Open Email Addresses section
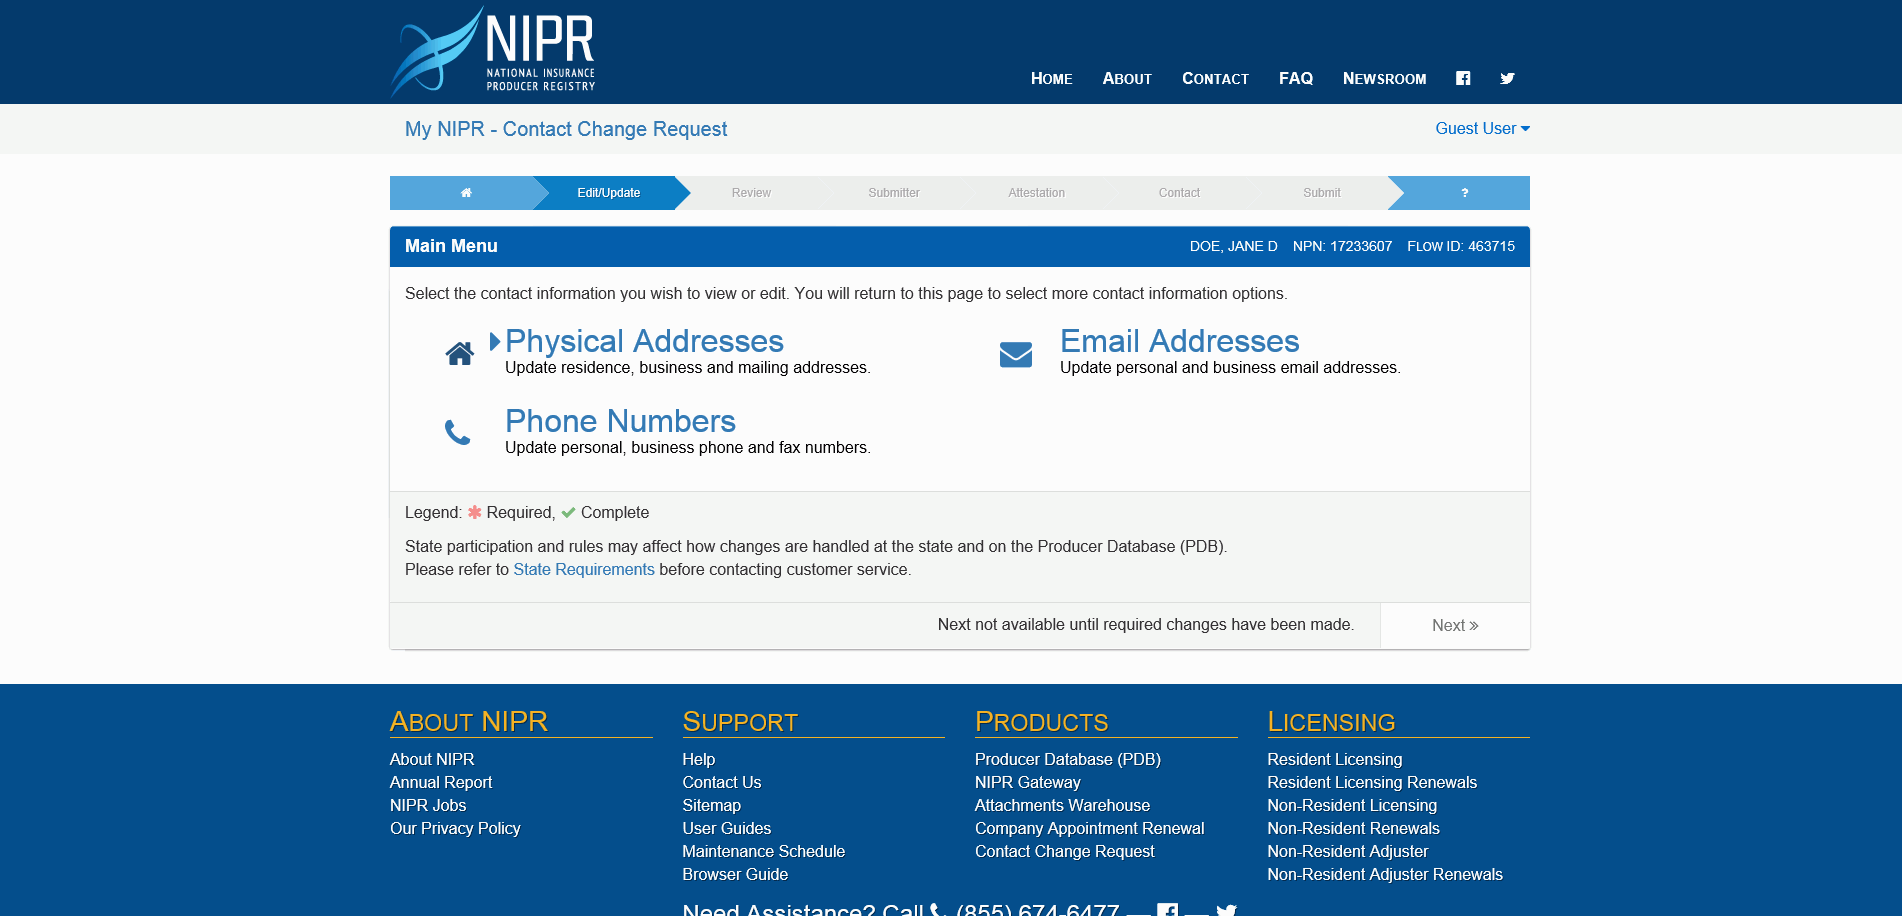1902x916 pixels. tap(1180, 341)
